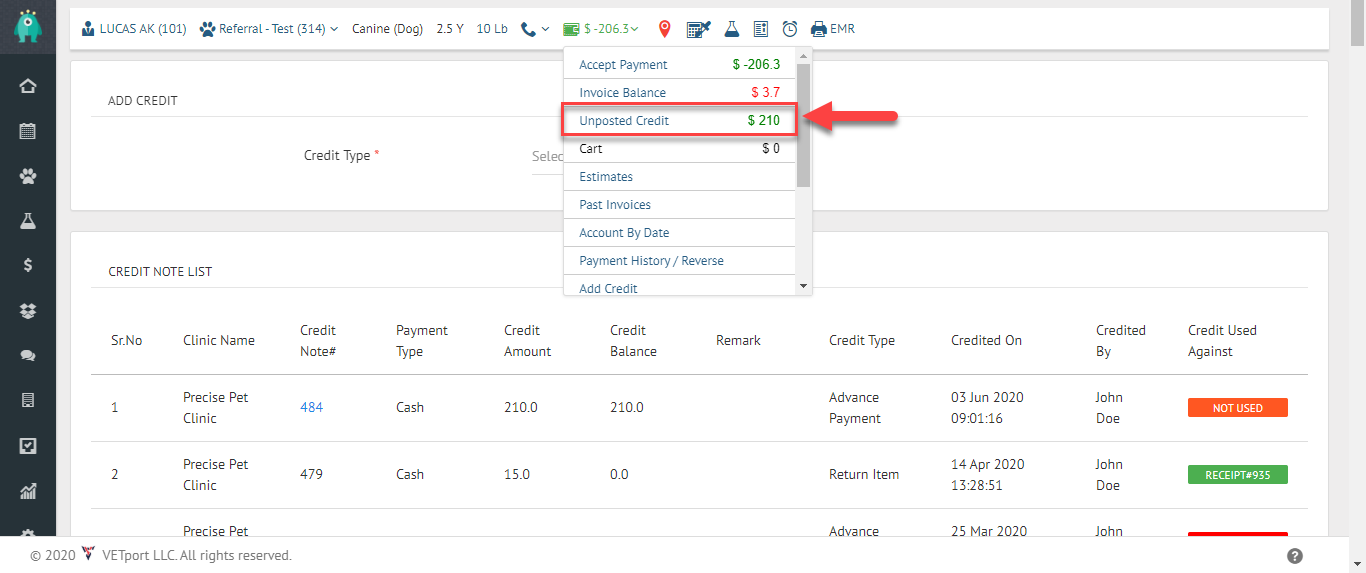Image resolution: width=1366 pixels, height=573 pixels.
Task: Open the receipt document sidebar icon
Action: coord(28,400)
